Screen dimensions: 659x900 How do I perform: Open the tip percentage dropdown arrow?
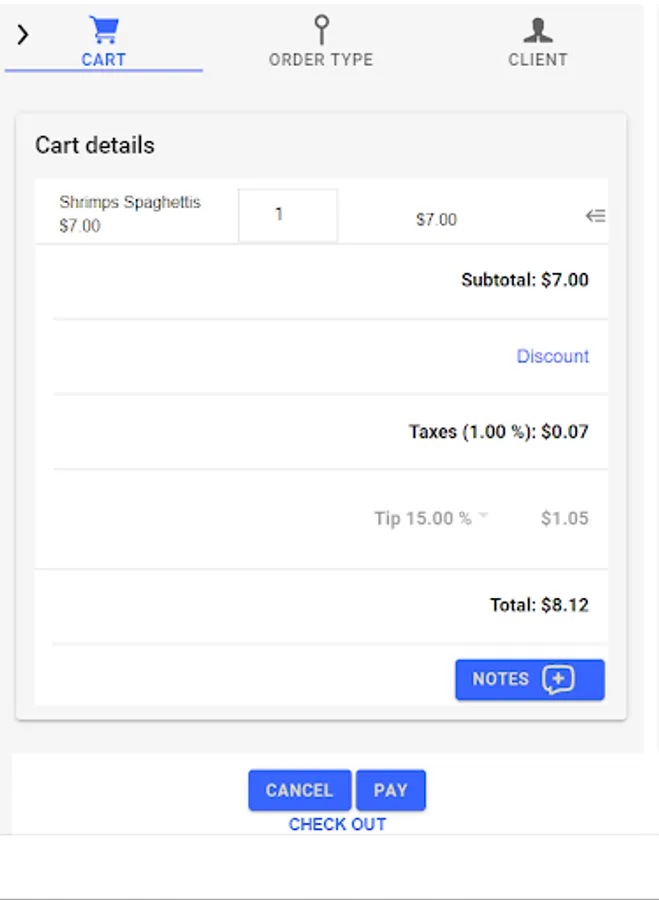(484, 516)
